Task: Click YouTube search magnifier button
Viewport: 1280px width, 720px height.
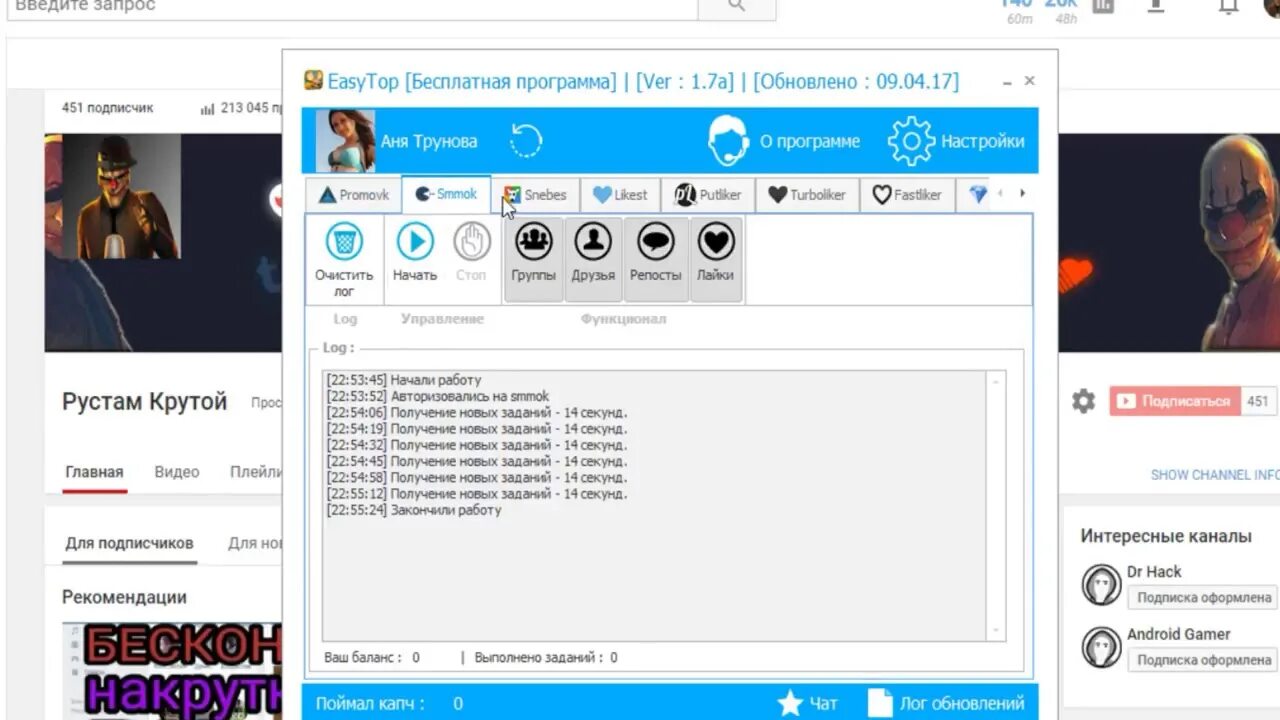Action: coord(737,6)
